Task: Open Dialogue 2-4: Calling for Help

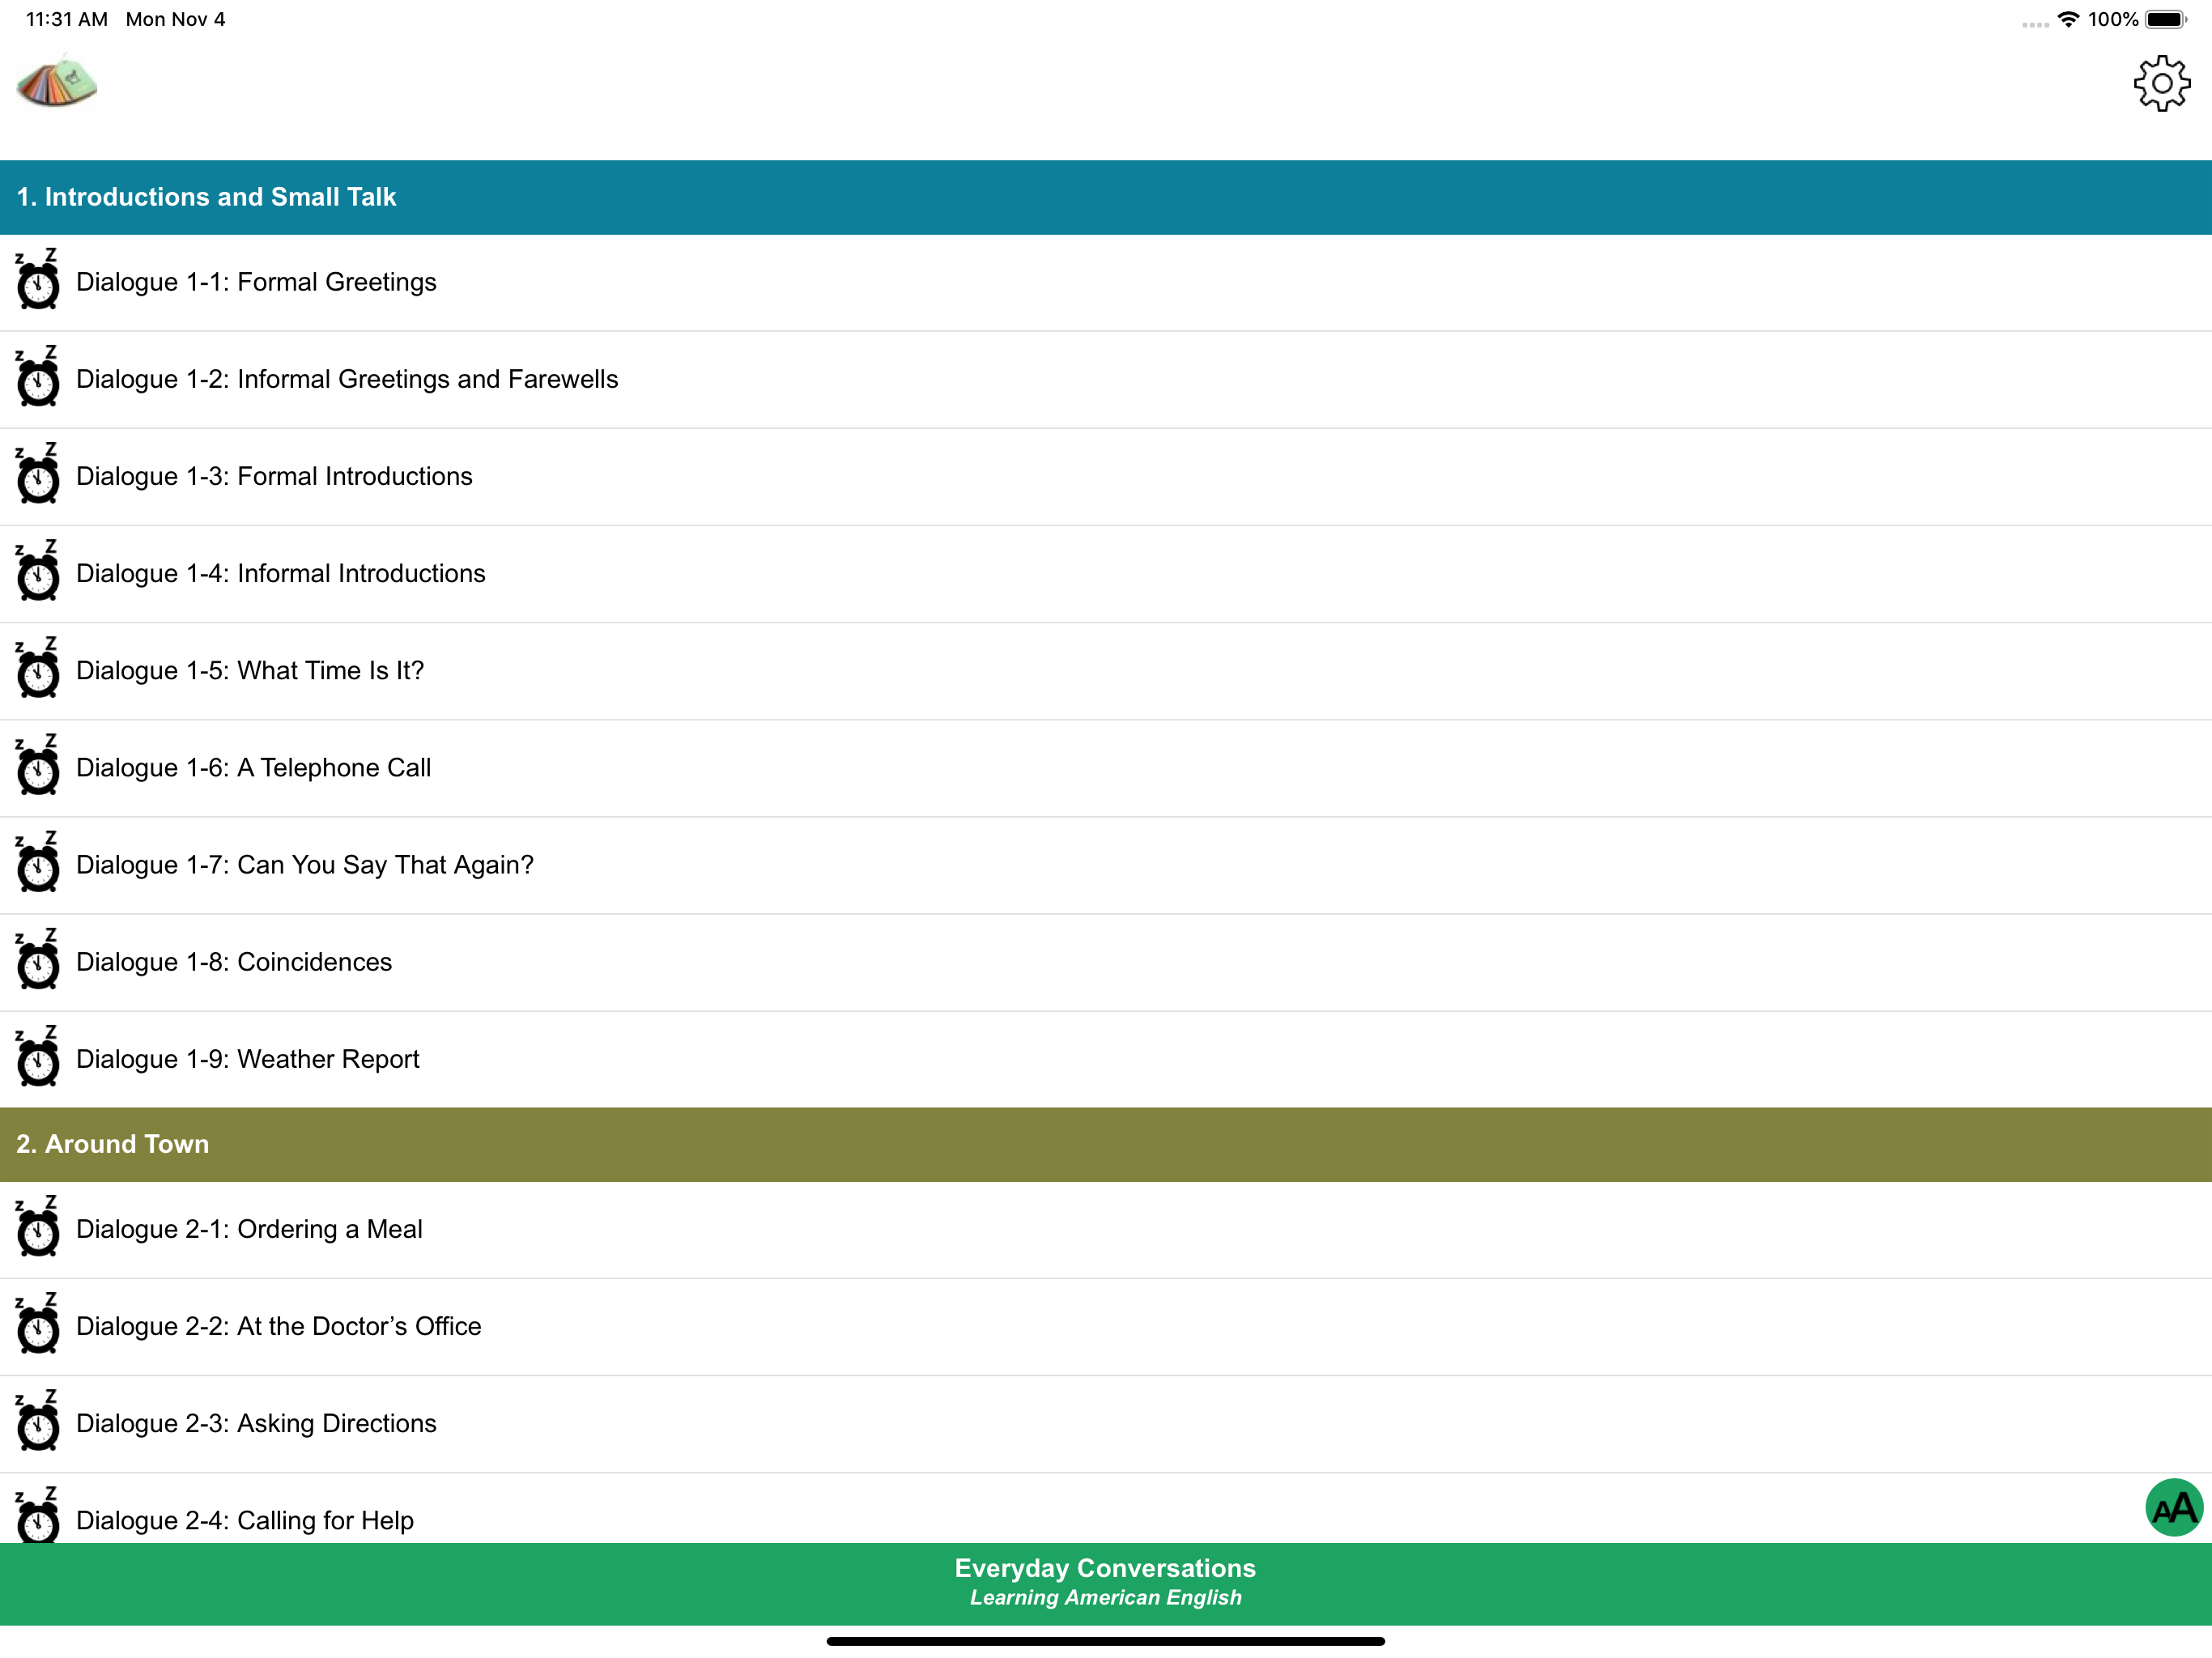Action: click(x=245, y=1519)
